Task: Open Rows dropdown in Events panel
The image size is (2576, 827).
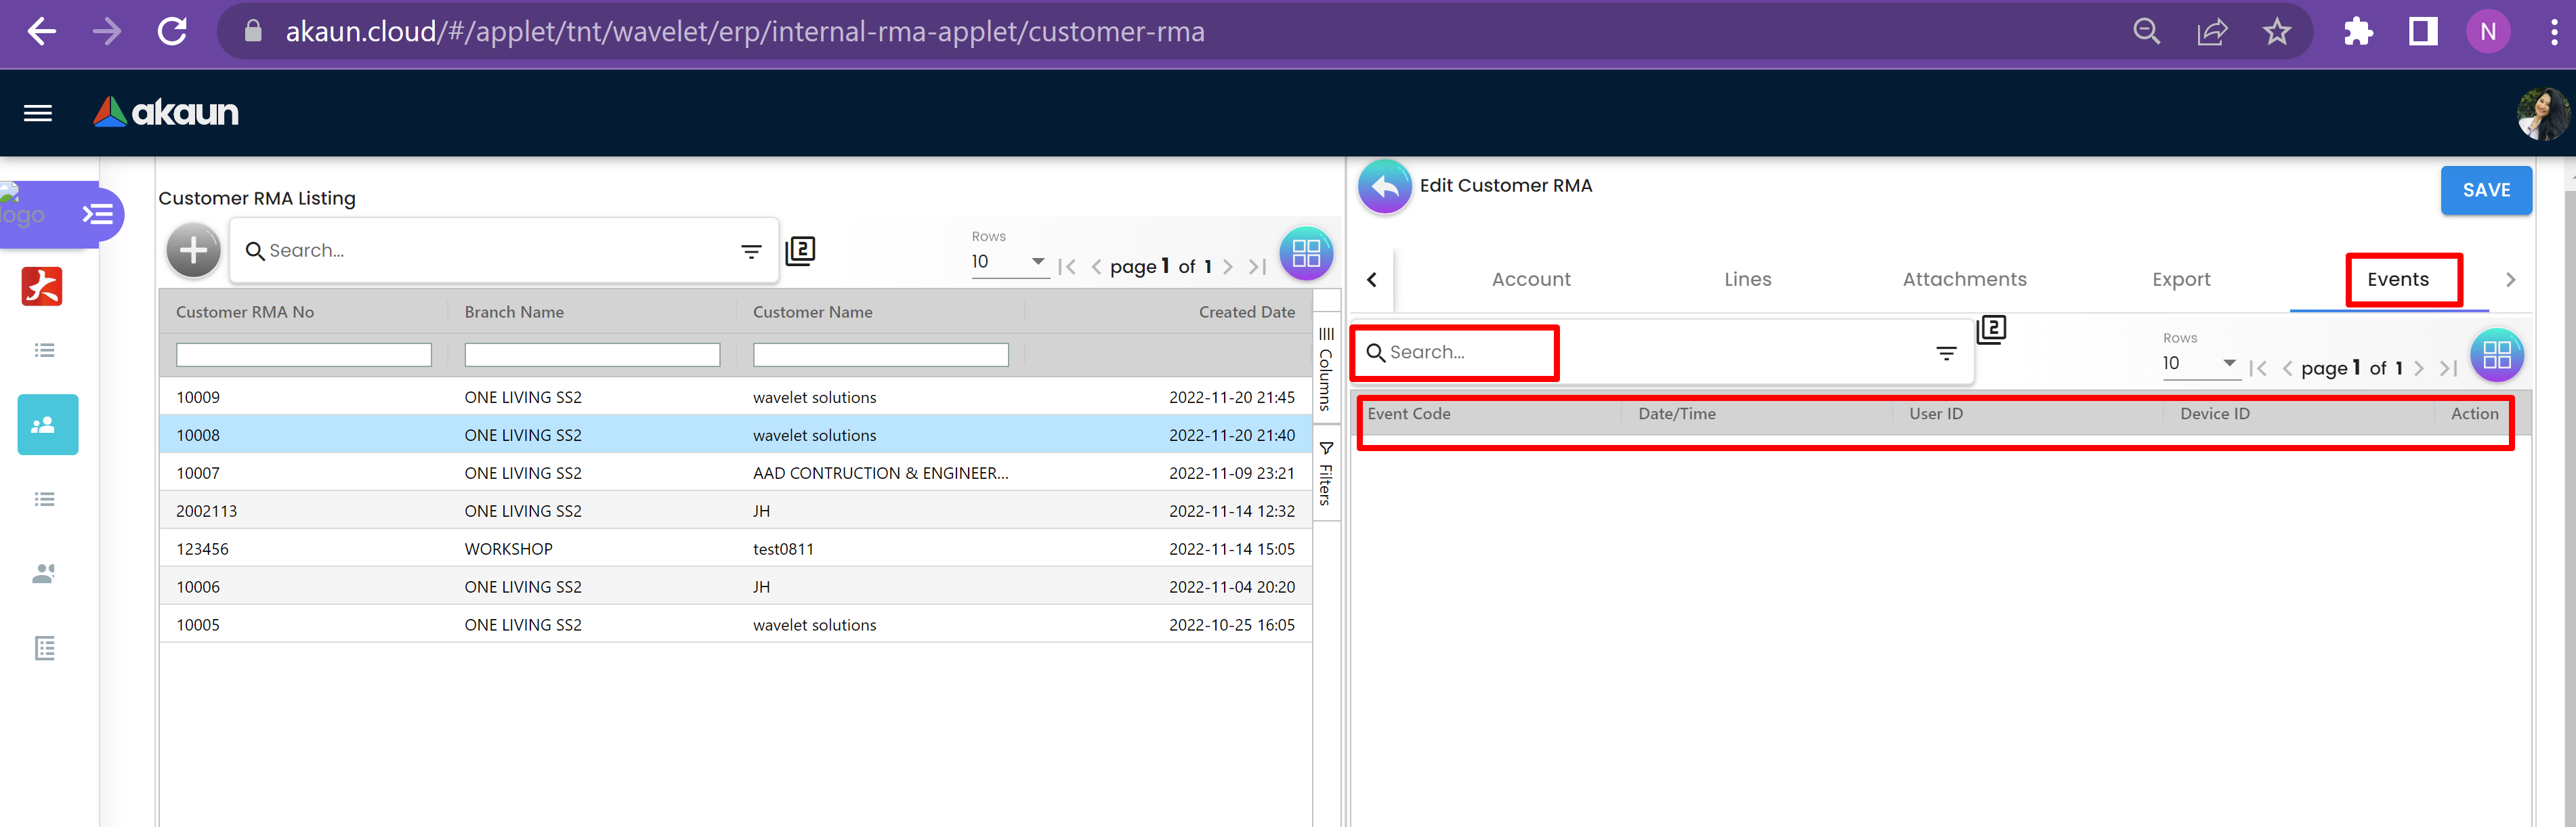Action: coord(2199,364)
